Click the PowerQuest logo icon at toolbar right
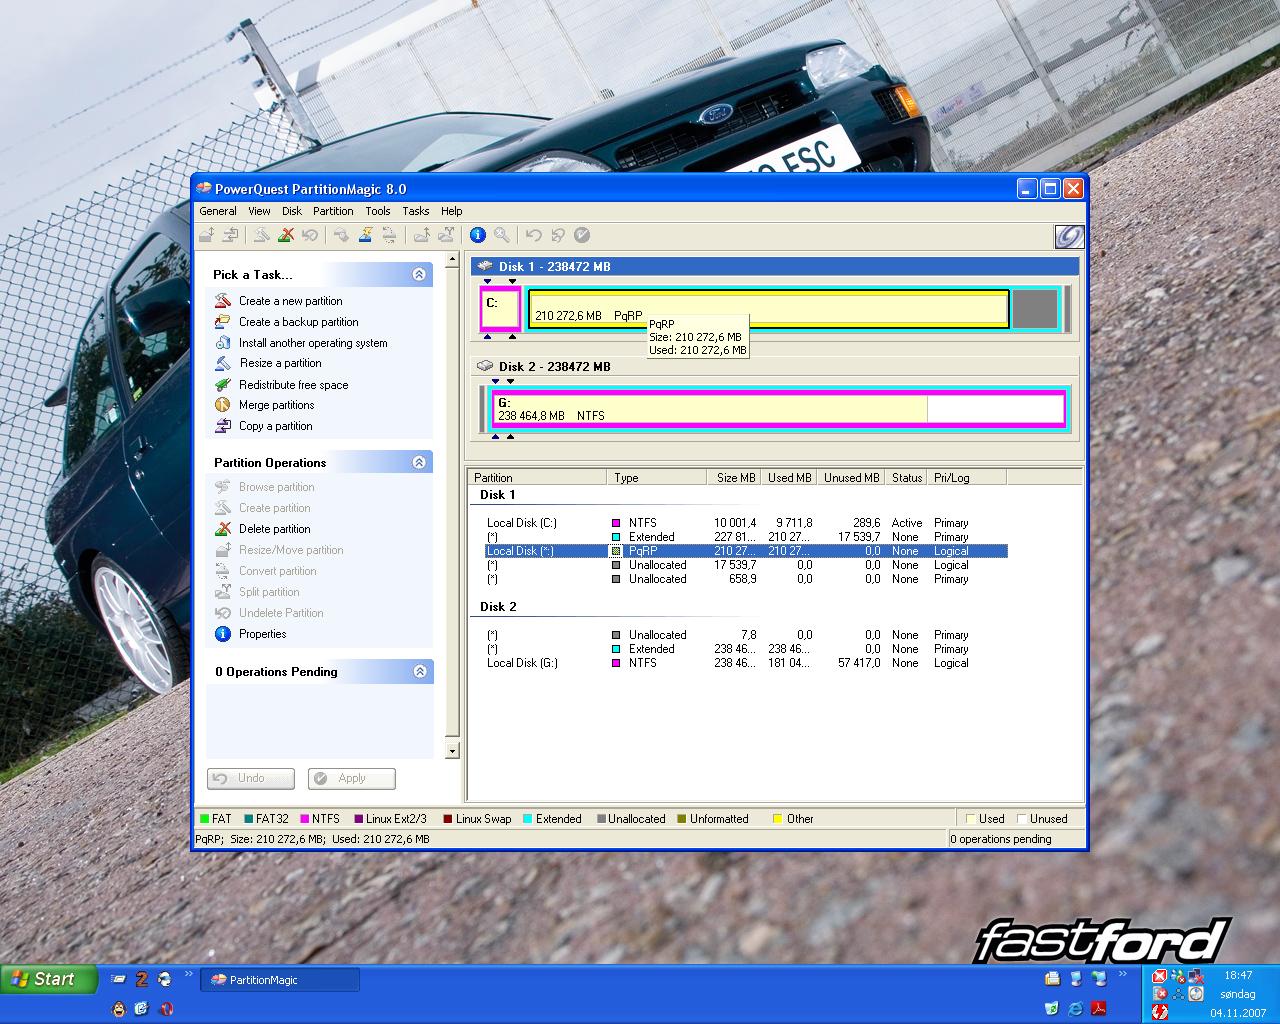1280x1024 pixels. (1069, 236)
